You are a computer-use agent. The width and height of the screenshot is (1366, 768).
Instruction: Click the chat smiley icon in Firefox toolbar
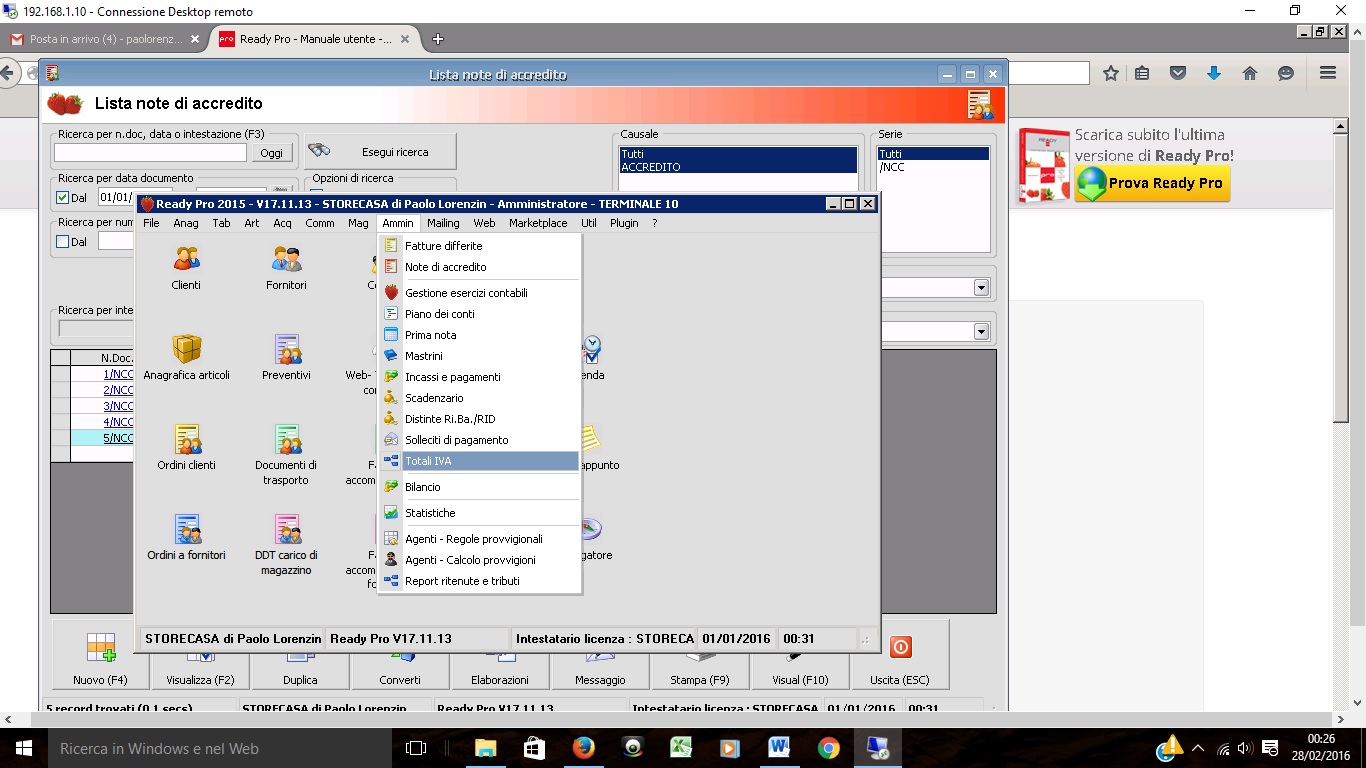click(x=1286, y=73)
